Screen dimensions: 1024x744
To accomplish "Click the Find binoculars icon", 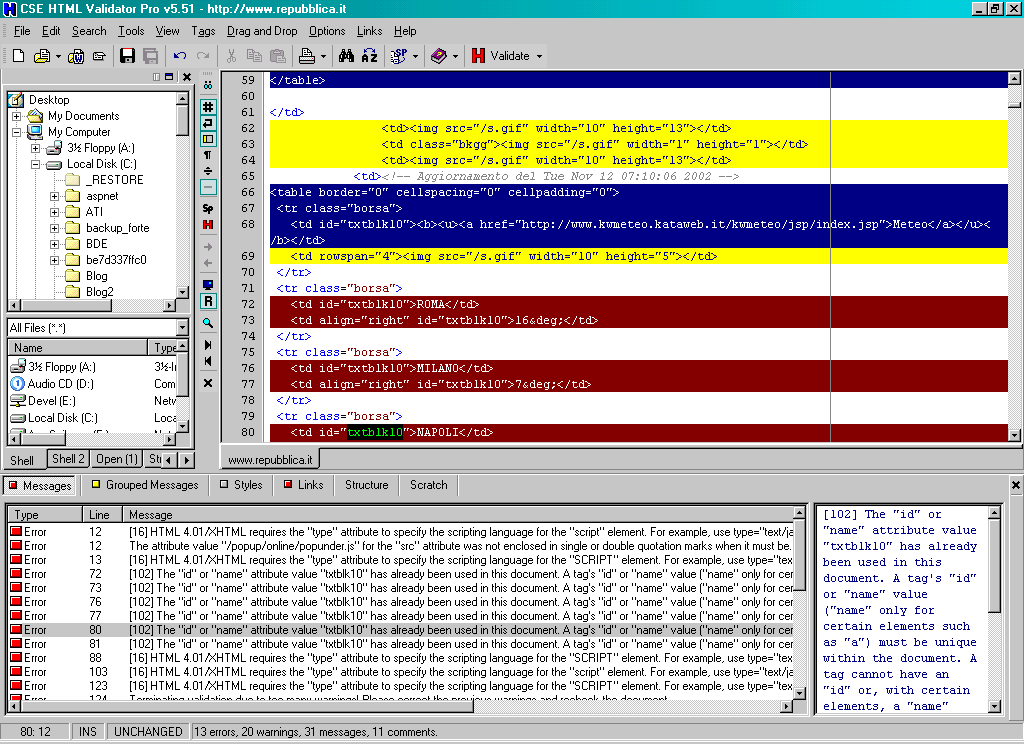I will point(347,56).
